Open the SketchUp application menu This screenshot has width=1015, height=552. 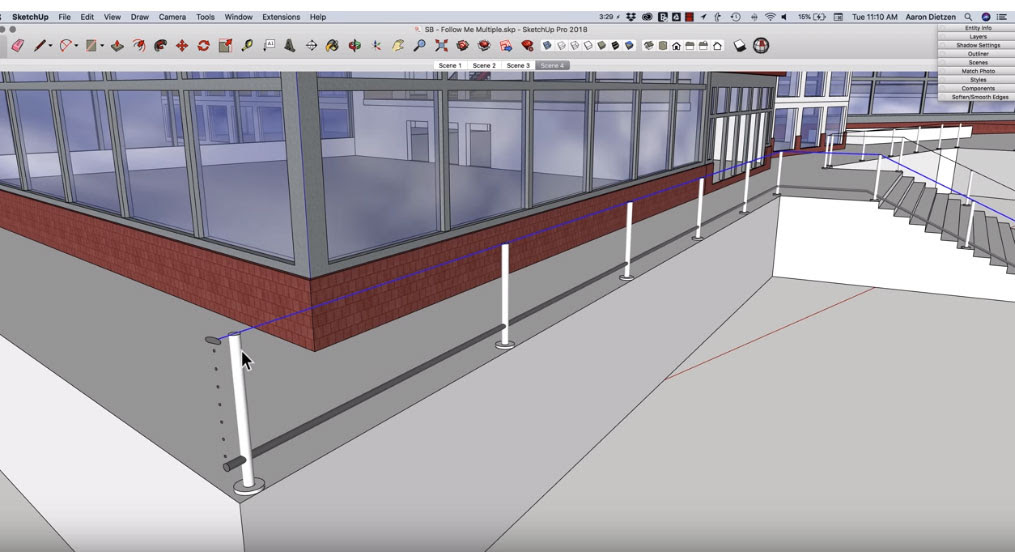[x=30, y=17]
